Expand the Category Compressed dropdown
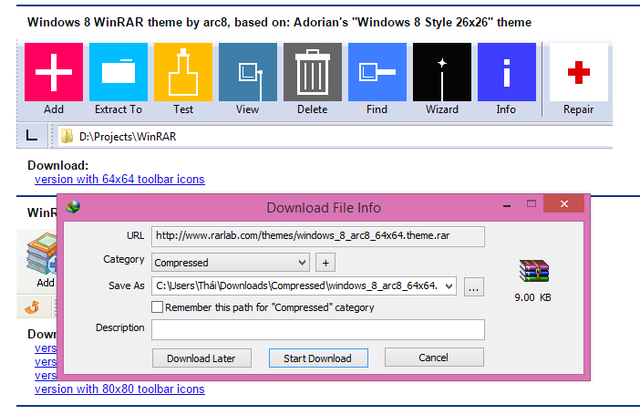The image size is (640, 415). click(231, 262)
